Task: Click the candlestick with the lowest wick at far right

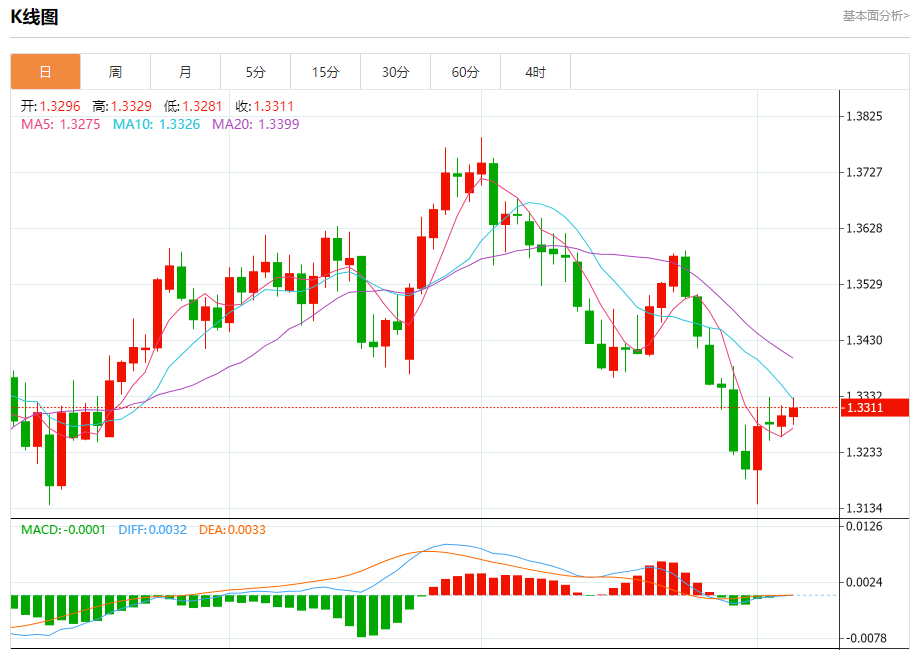Action: click(x=757, y=448)
